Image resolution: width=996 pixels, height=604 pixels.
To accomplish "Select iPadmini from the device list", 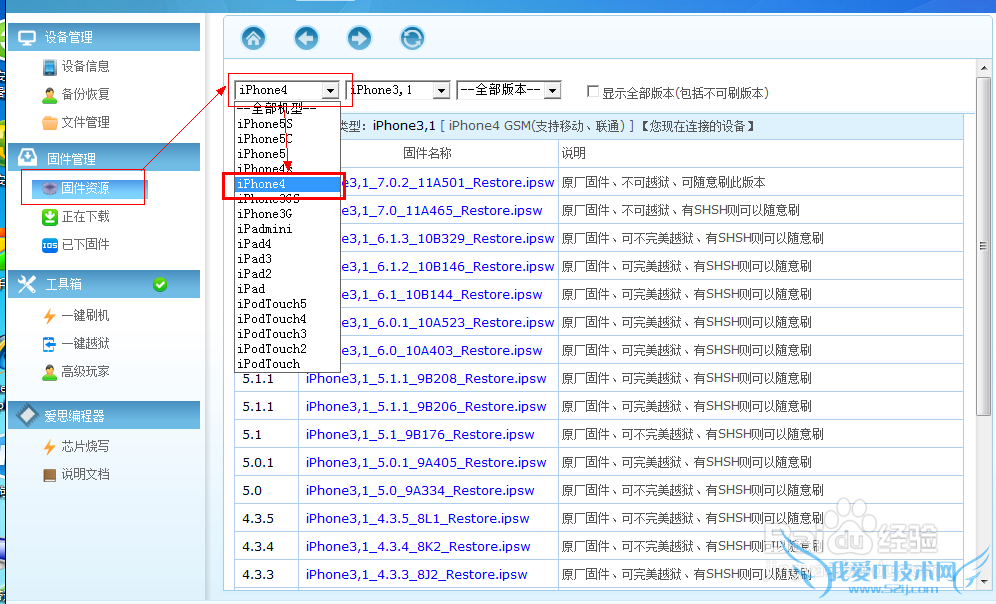I will click(265, 229).
